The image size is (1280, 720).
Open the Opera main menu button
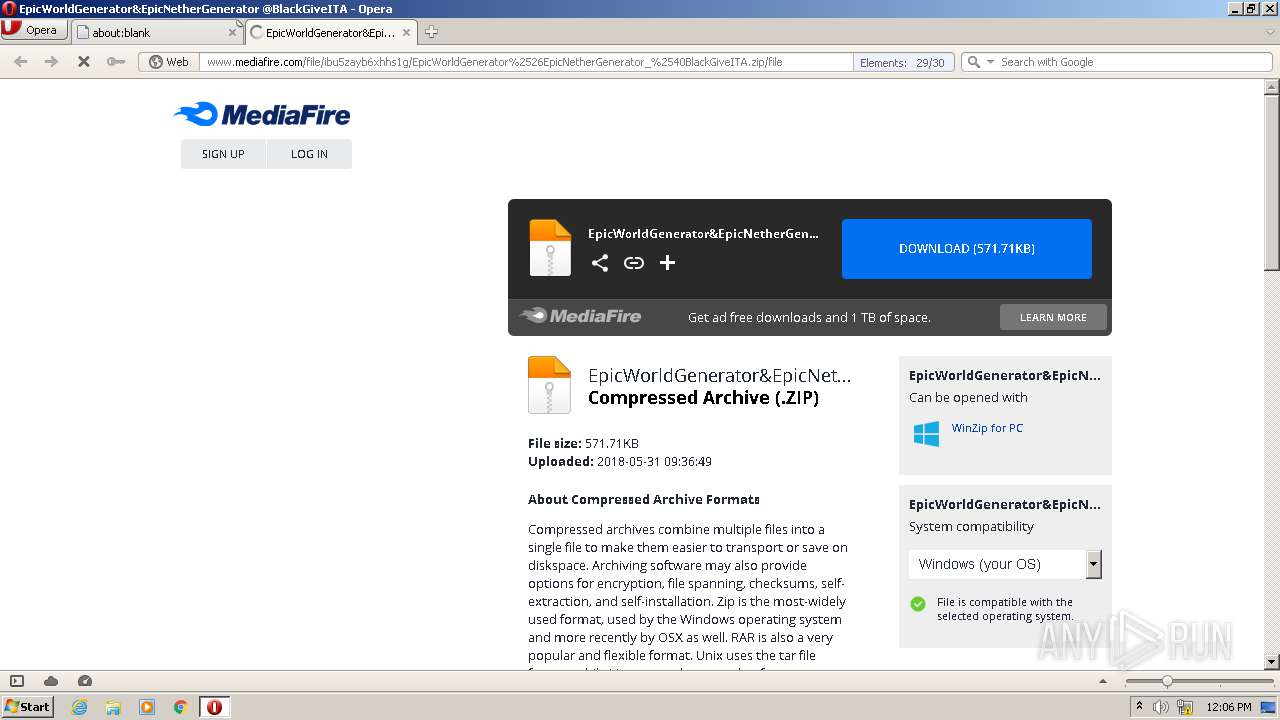pos(34,30)
